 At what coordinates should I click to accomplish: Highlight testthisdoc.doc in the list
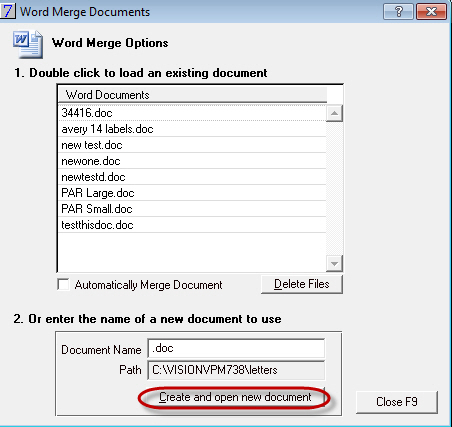click(192, 225)
